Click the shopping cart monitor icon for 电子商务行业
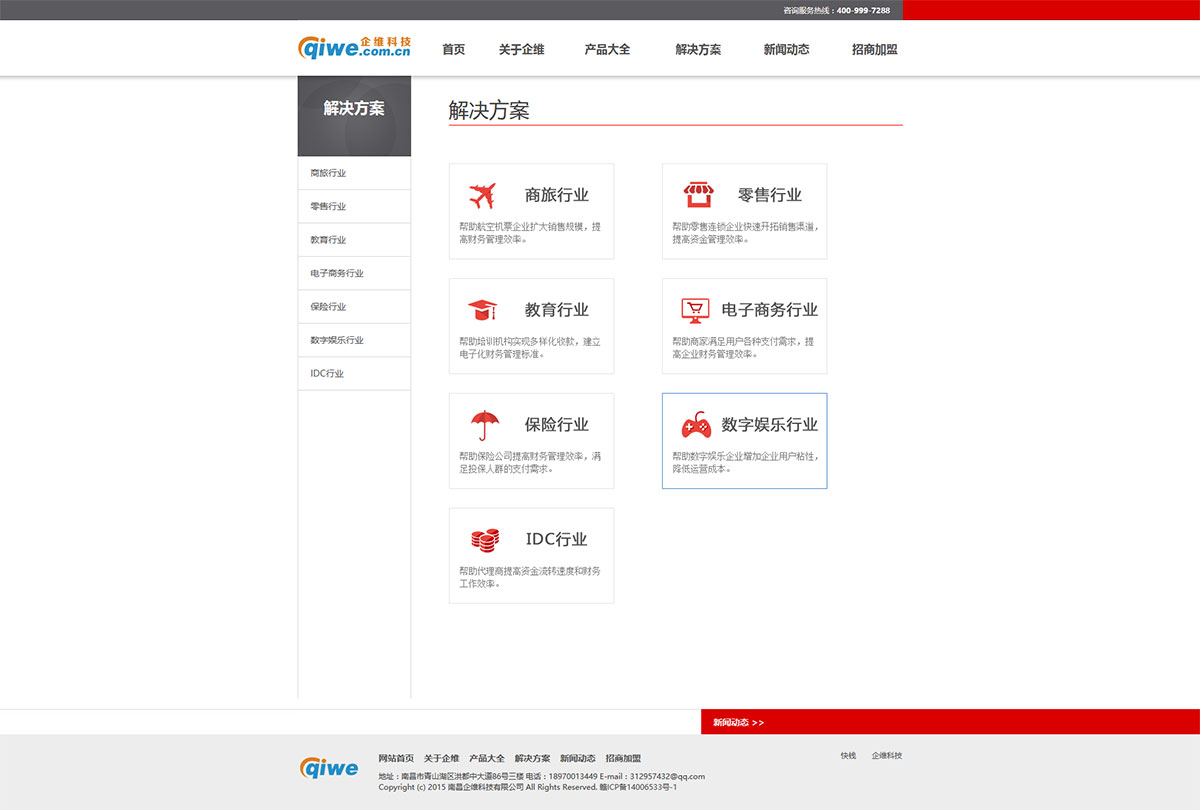 pos(695,310)
